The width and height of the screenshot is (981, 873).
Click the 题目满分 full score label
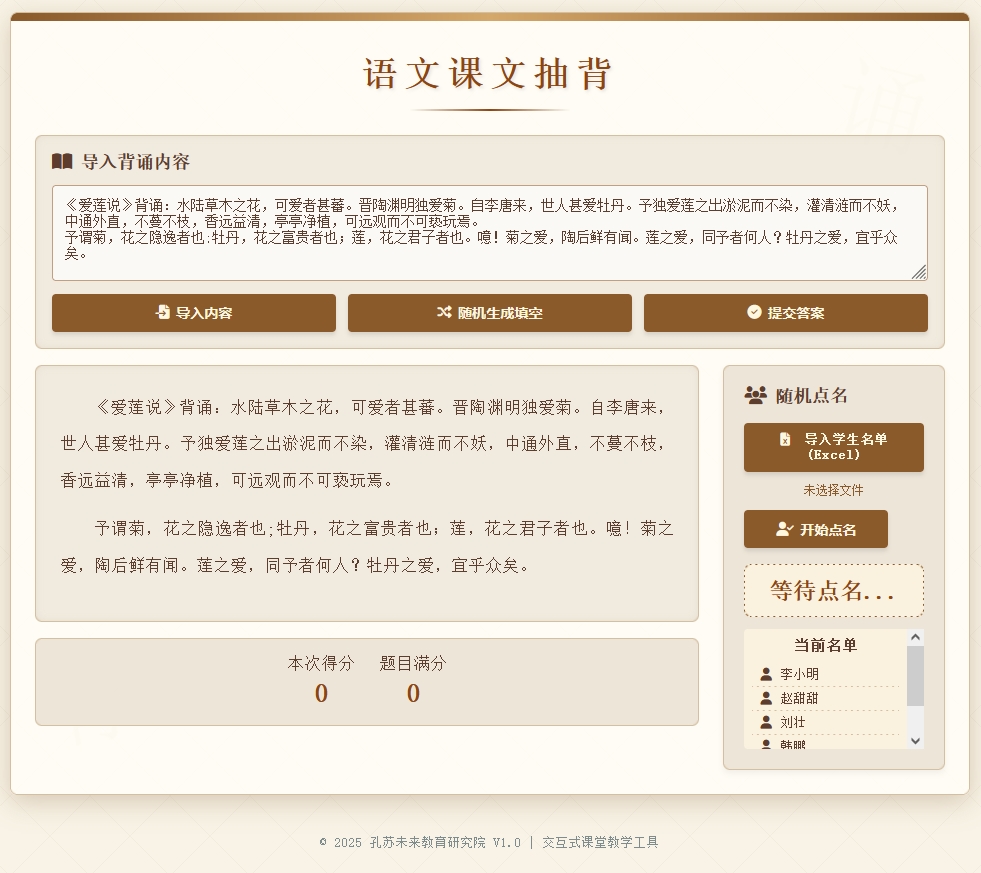point(413,663)
